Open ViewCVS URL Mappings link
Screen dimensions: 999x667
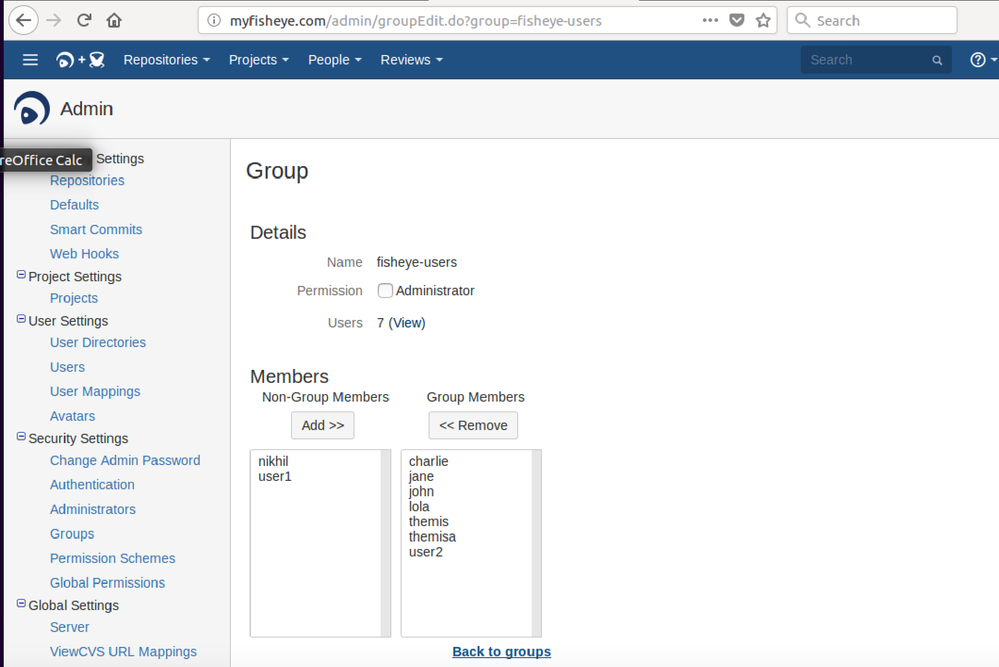pyautogui.click(x=124, y=652)
